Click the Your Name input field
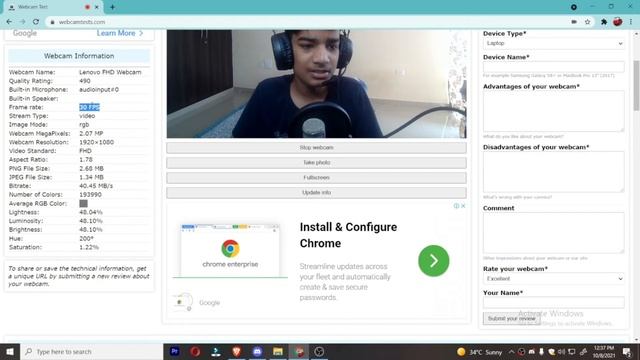Screen dimensions: 640x360 point(553,302)
